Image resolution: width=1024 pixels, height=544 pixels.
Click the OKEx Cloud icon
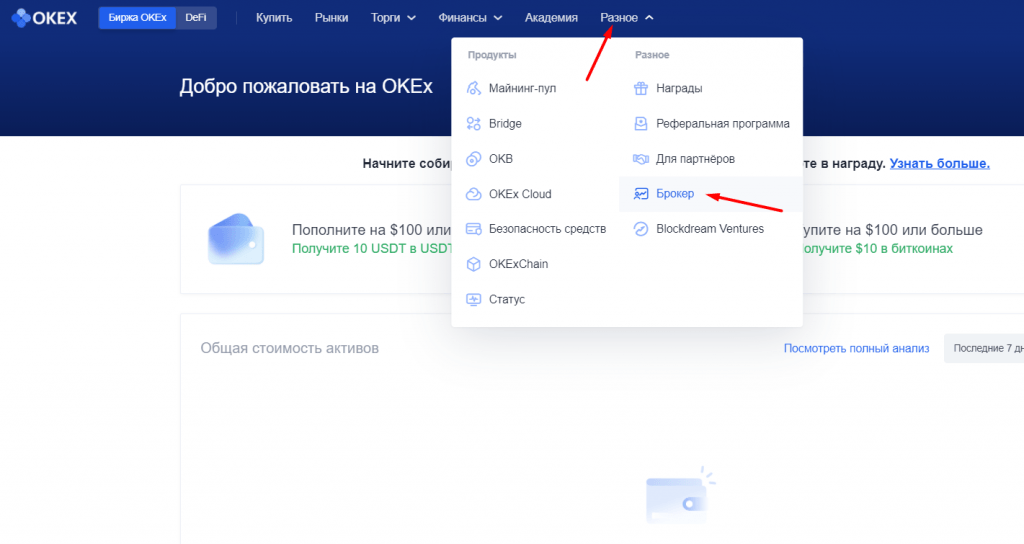pos(473,194)
